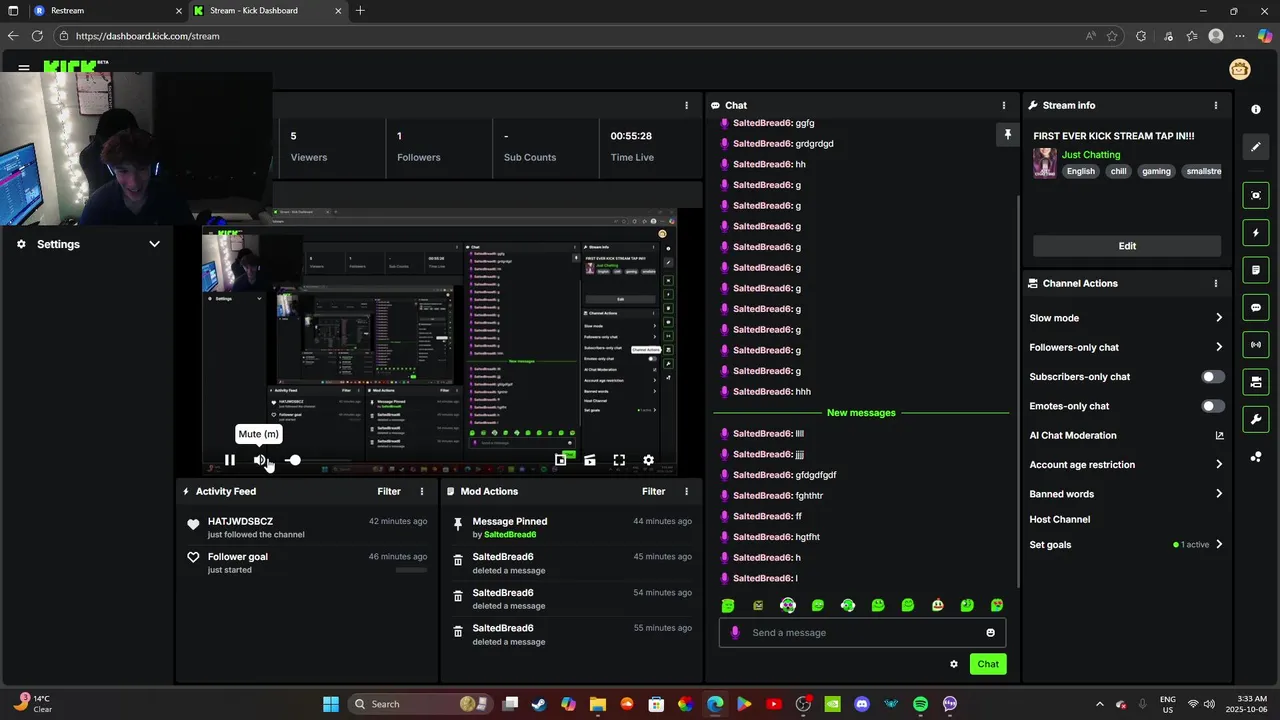Screen dimensions: 1280x720
Task: Enter fullscreen on the preview player
Action: click(619, 460)
